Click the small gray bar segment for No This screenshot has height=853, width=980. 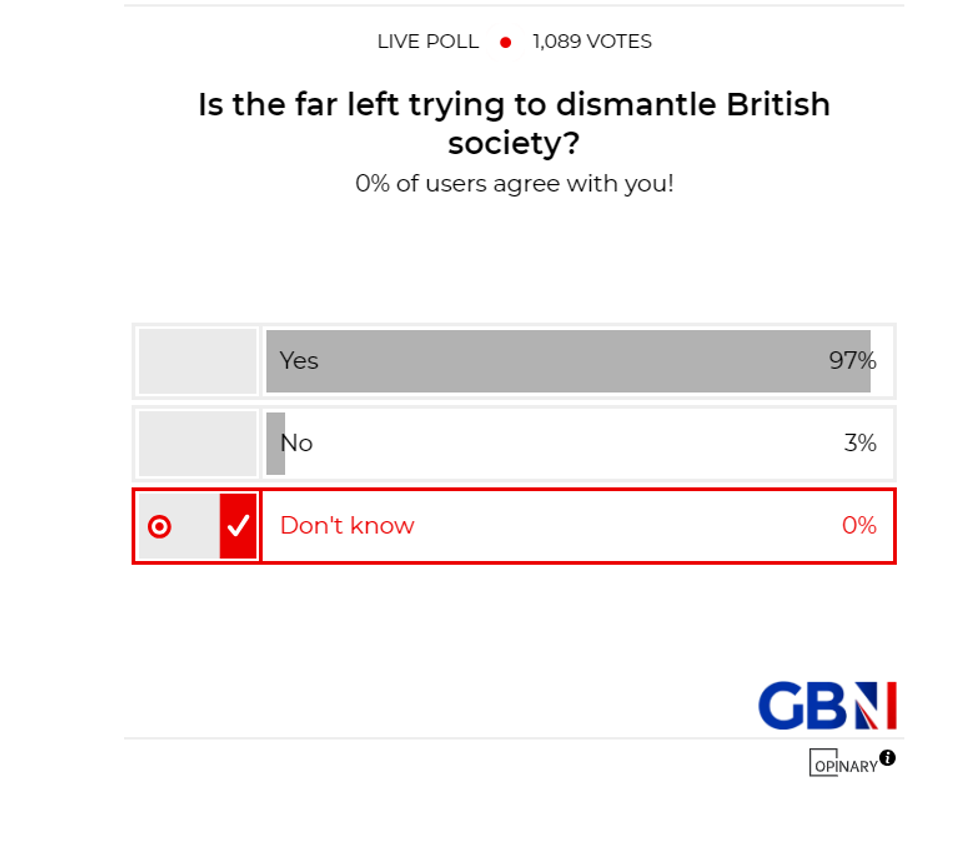pyautogui.click(x=274, y=443)
